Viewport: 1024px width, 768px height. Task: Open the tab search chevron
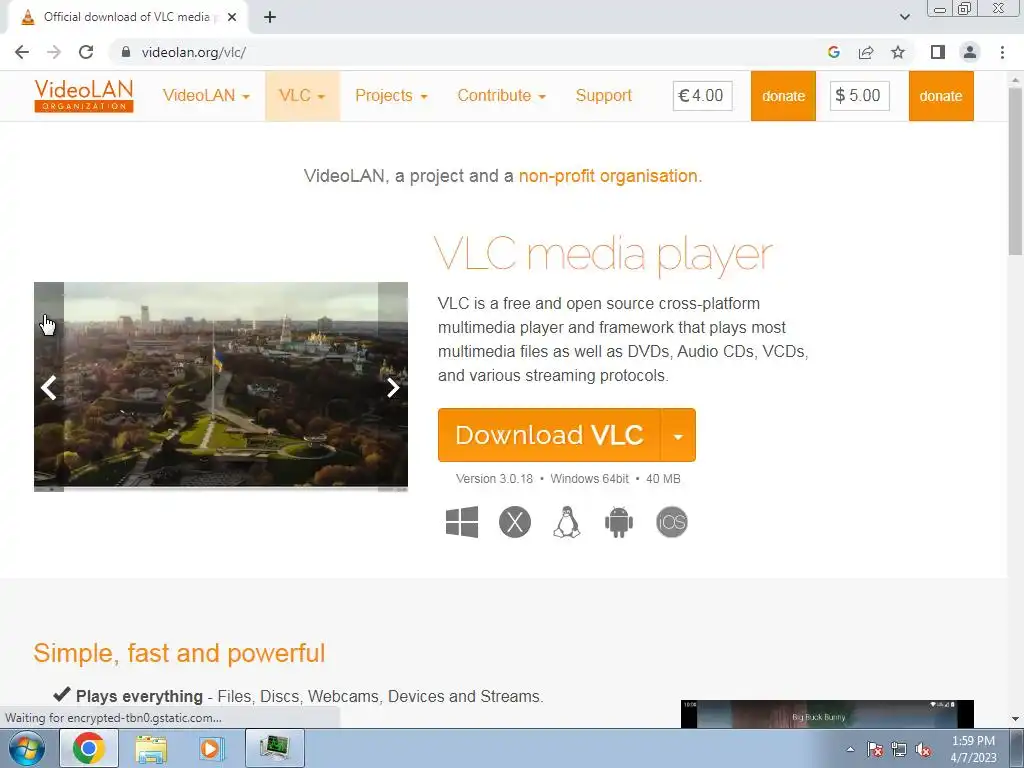(904, 17)
